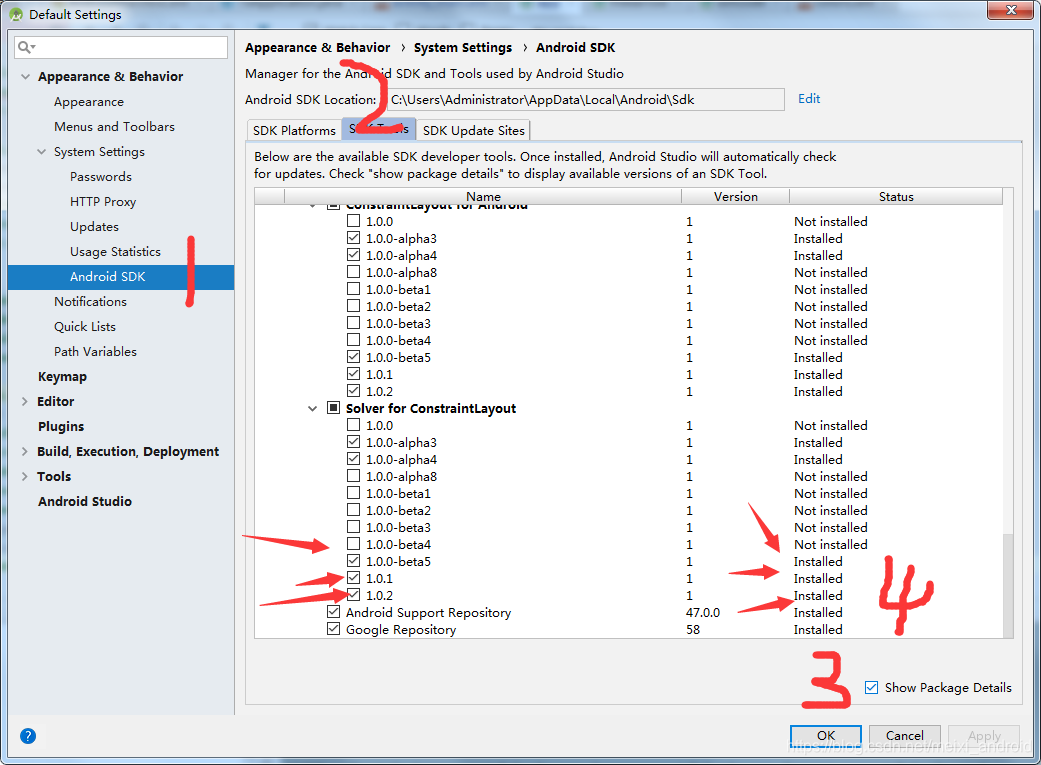Click the Version column header

click(736, 197)
